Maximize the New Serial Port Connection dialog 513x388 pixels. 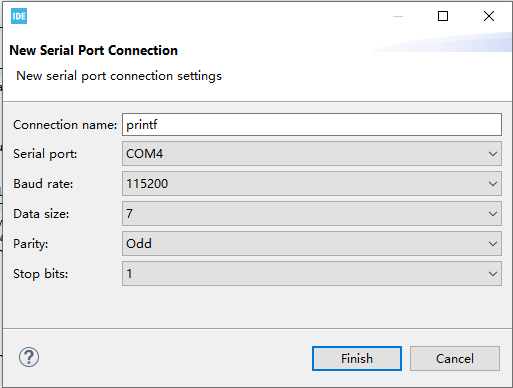pos(443,16)
